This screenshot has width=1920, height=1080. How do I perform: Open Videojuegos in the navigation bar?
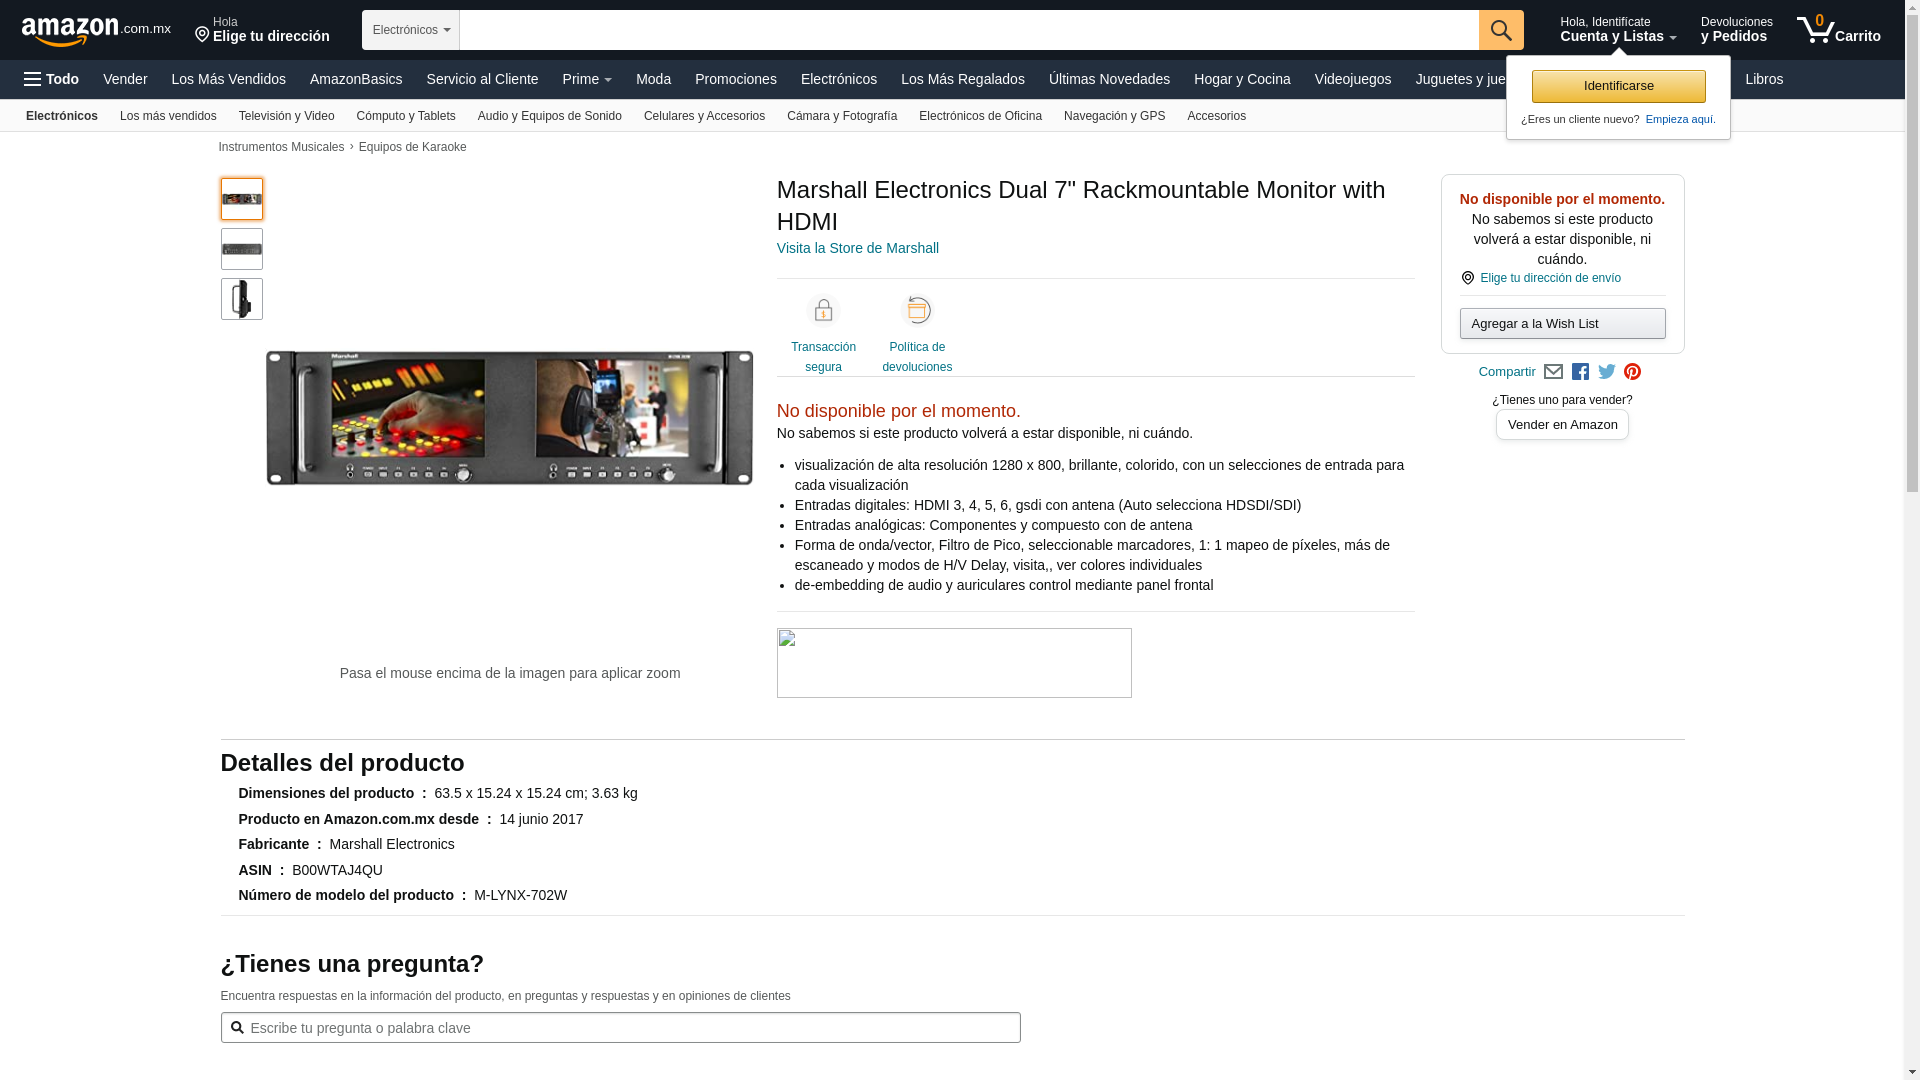tap(1352, 79)
